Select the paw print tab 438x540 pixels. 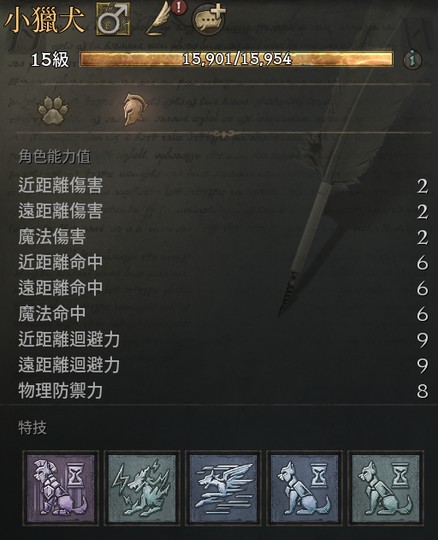tap(53, 110)
